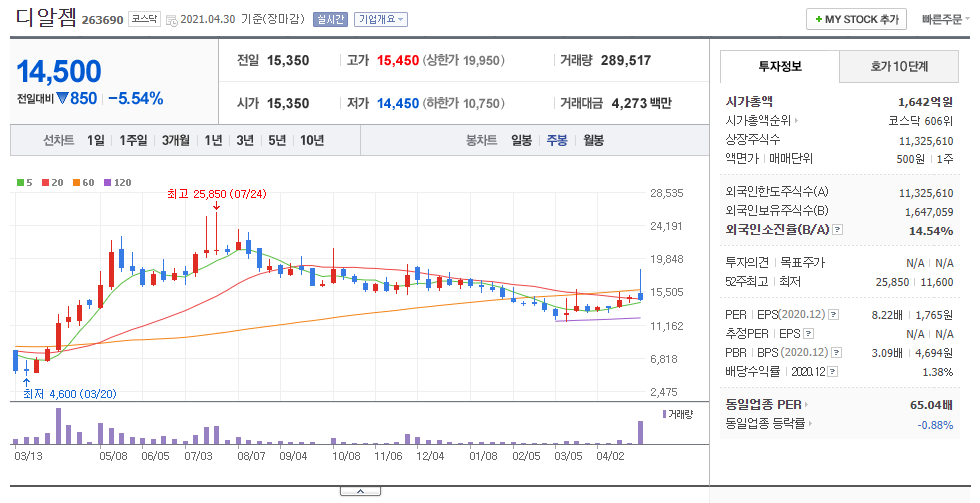Click the tall volume bar near 03/13
Image resolution: width=980 pixels, height=503 pixels.
(58, 426)
